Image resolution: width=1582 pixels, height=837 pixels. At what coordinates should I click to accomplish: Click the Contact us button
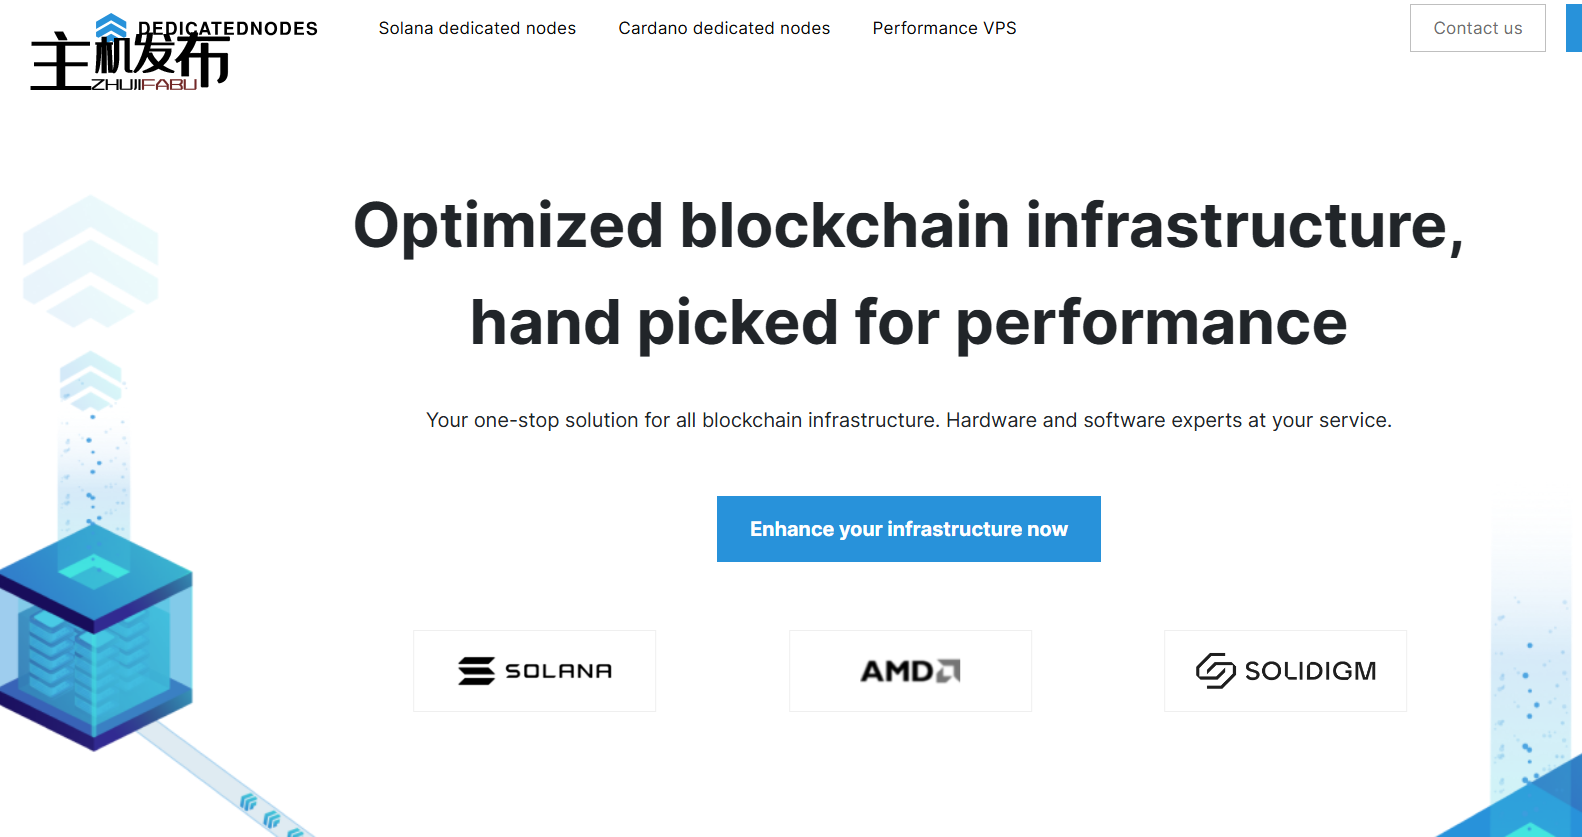(x=1477, y=28)
